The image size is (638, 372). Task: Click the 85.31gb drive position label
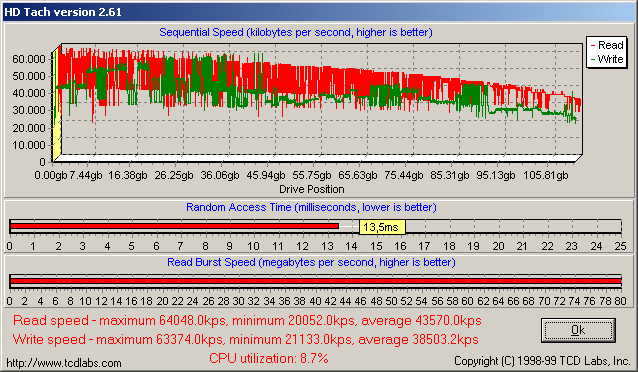click(450, 175)
